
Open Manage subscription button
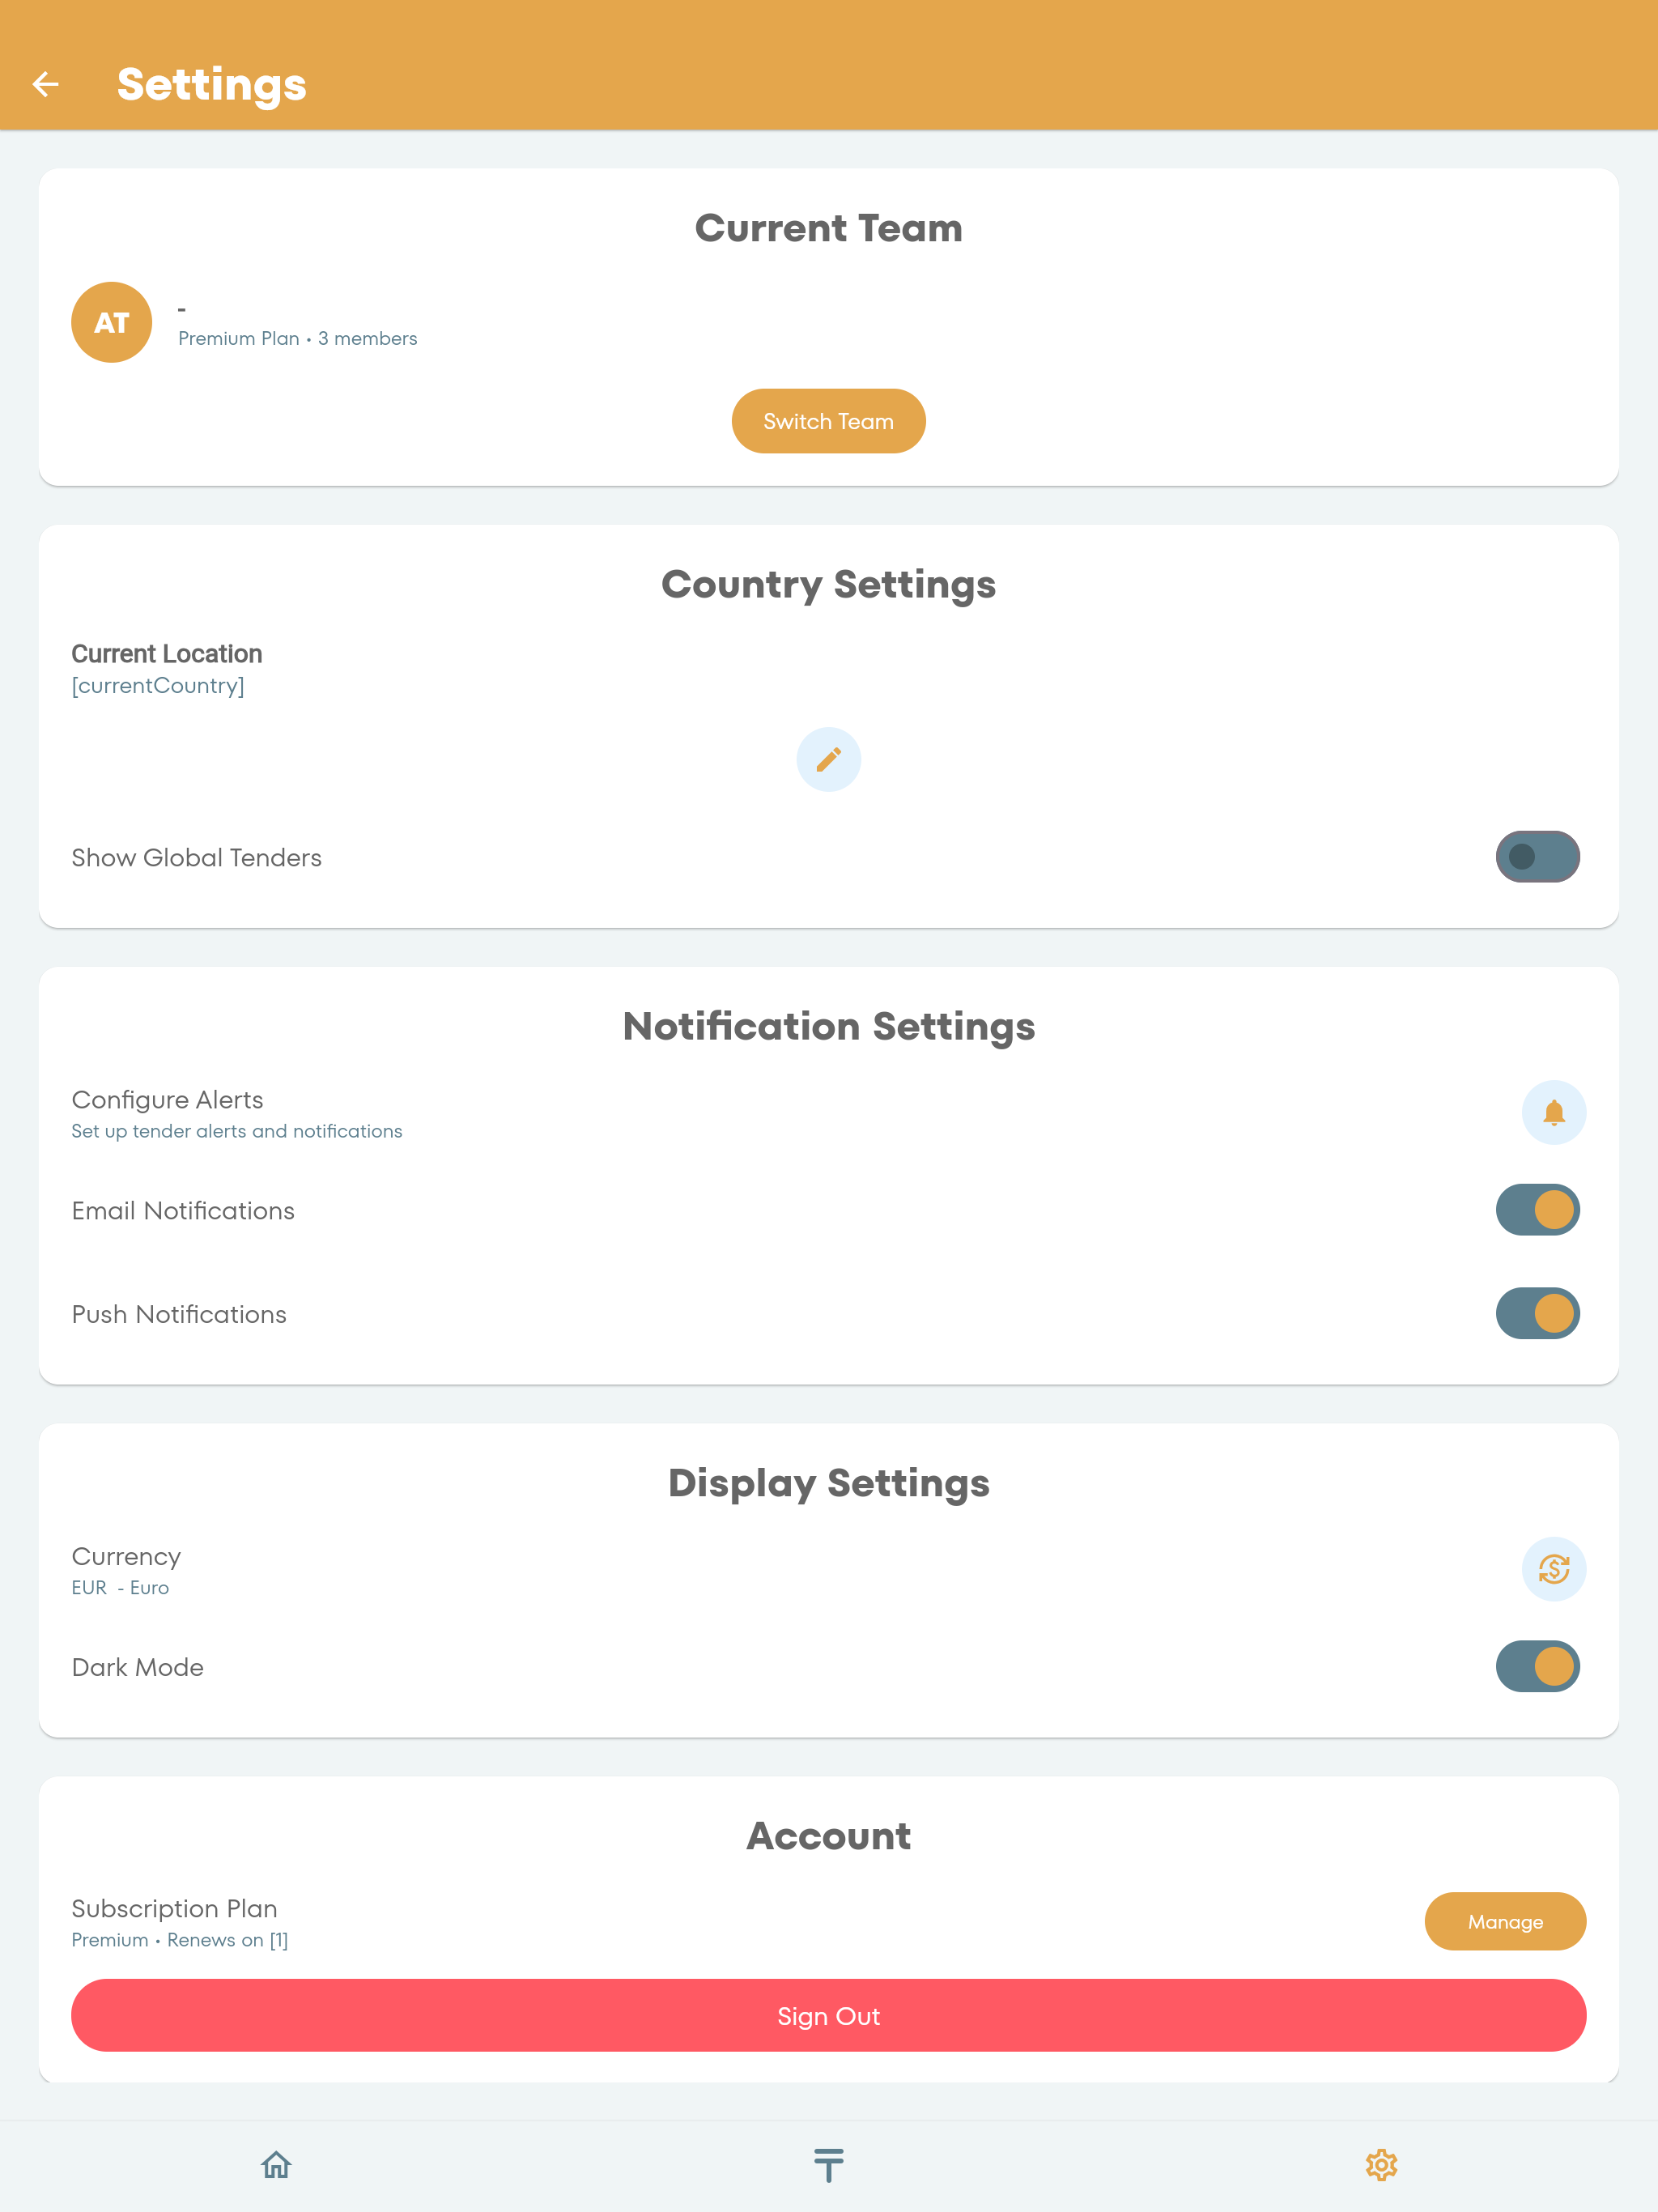tap(1505, 1921)
